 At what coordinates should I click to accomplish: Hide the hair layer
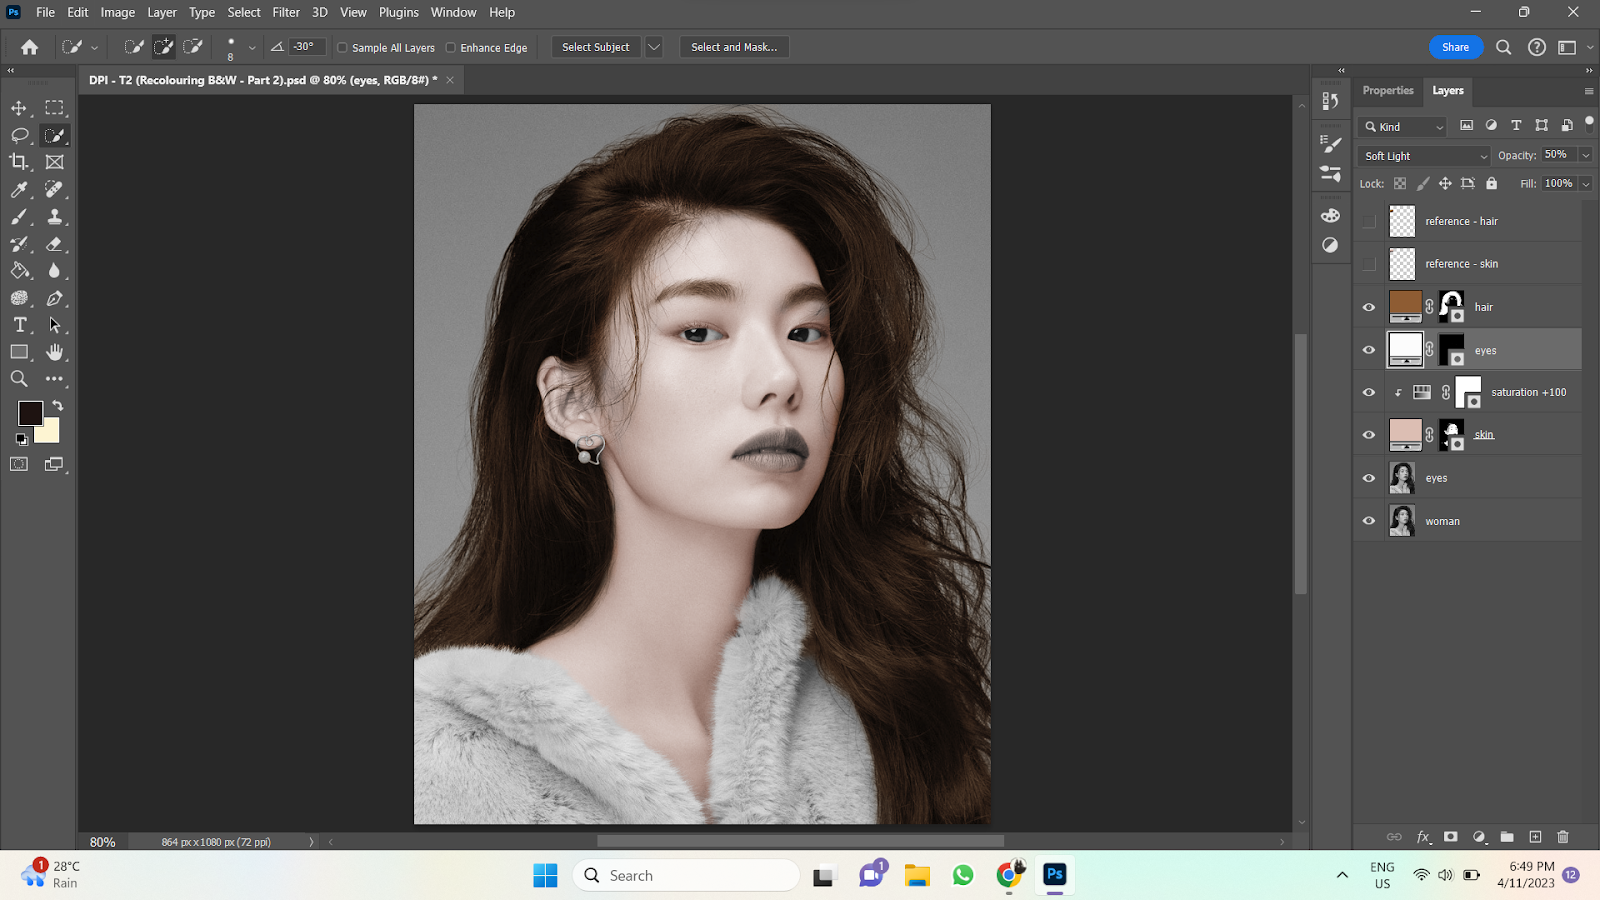[1369, 307]
